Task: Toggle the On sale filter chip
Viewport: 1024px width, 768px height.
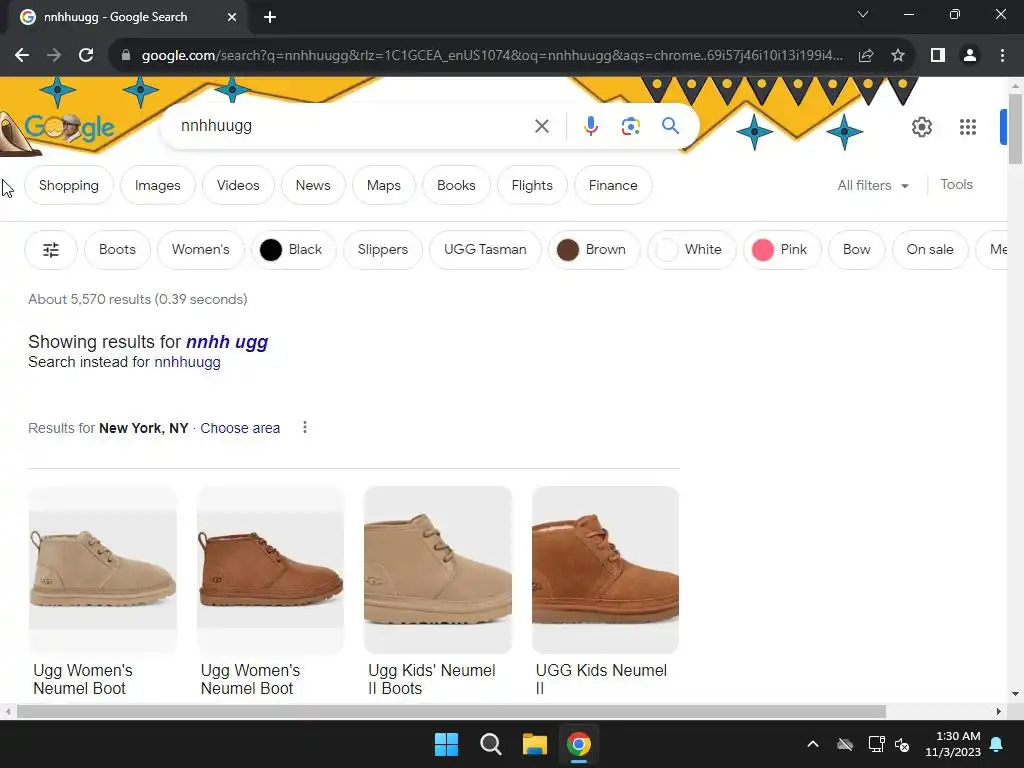Action: (x=930, y=249)
